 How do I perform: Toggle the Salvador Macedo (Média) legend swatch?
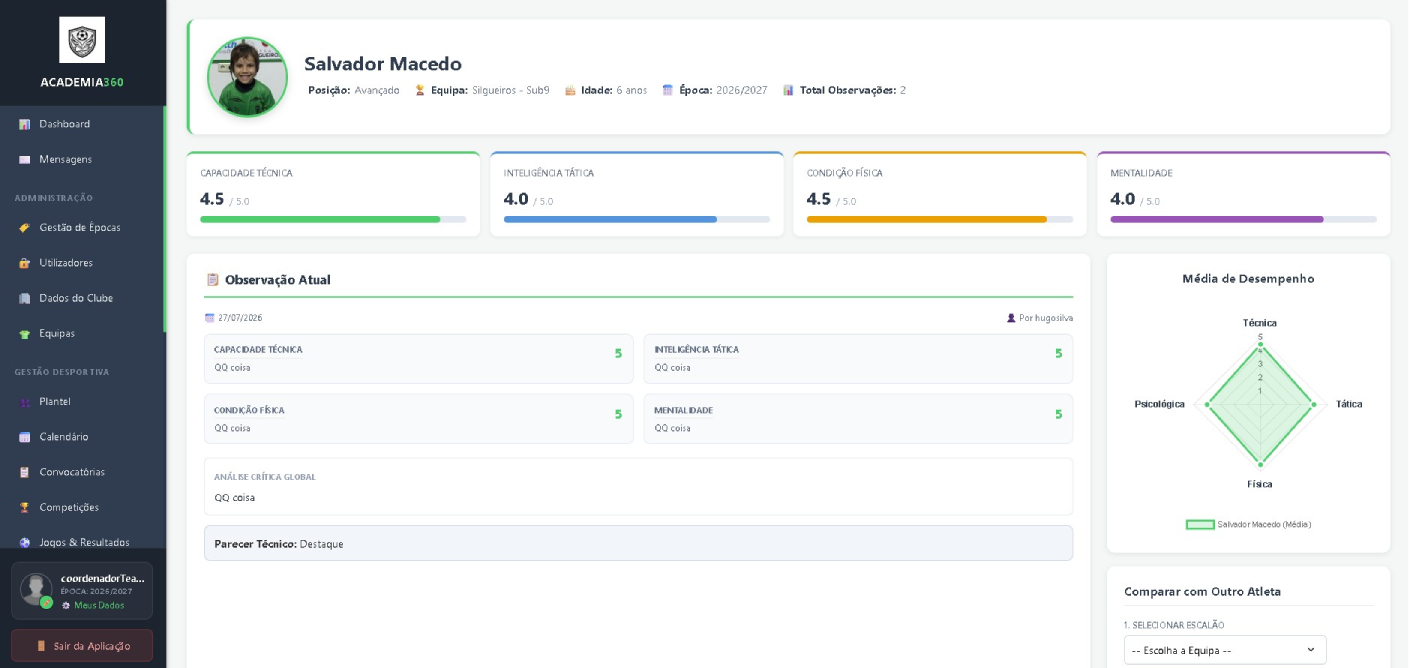1199,525
